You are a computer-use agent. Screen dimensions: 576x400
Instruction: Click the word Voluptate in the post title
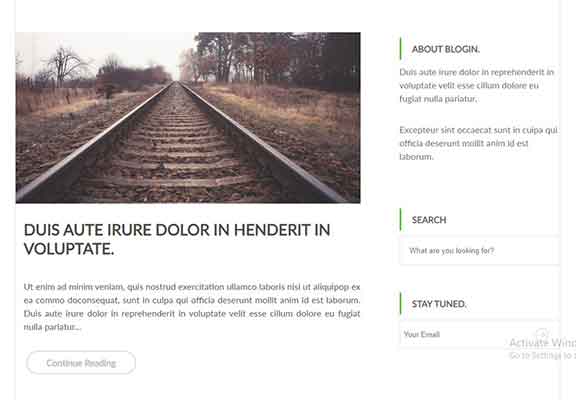coord(69,249)
